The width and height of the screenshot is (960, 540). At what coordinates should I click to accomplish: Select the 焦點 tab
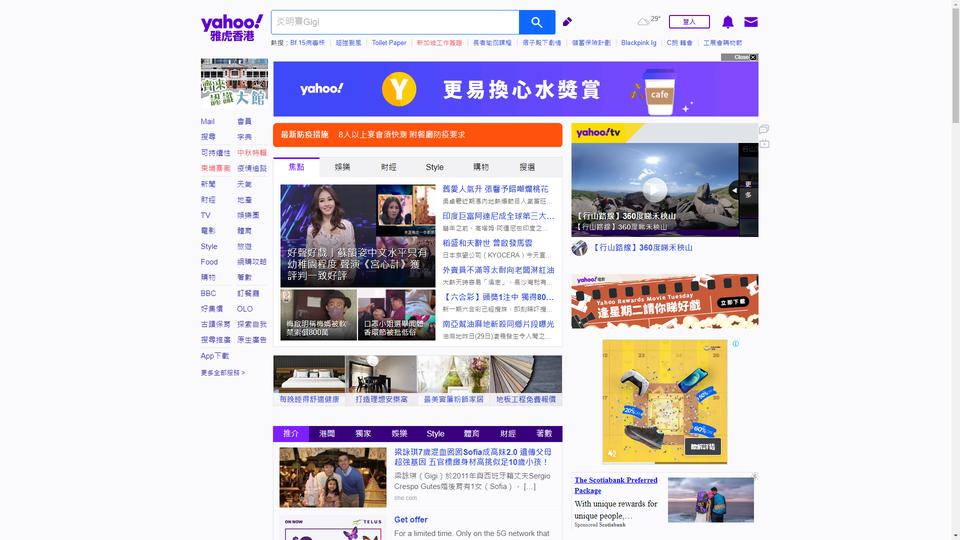tap(296, 167)
